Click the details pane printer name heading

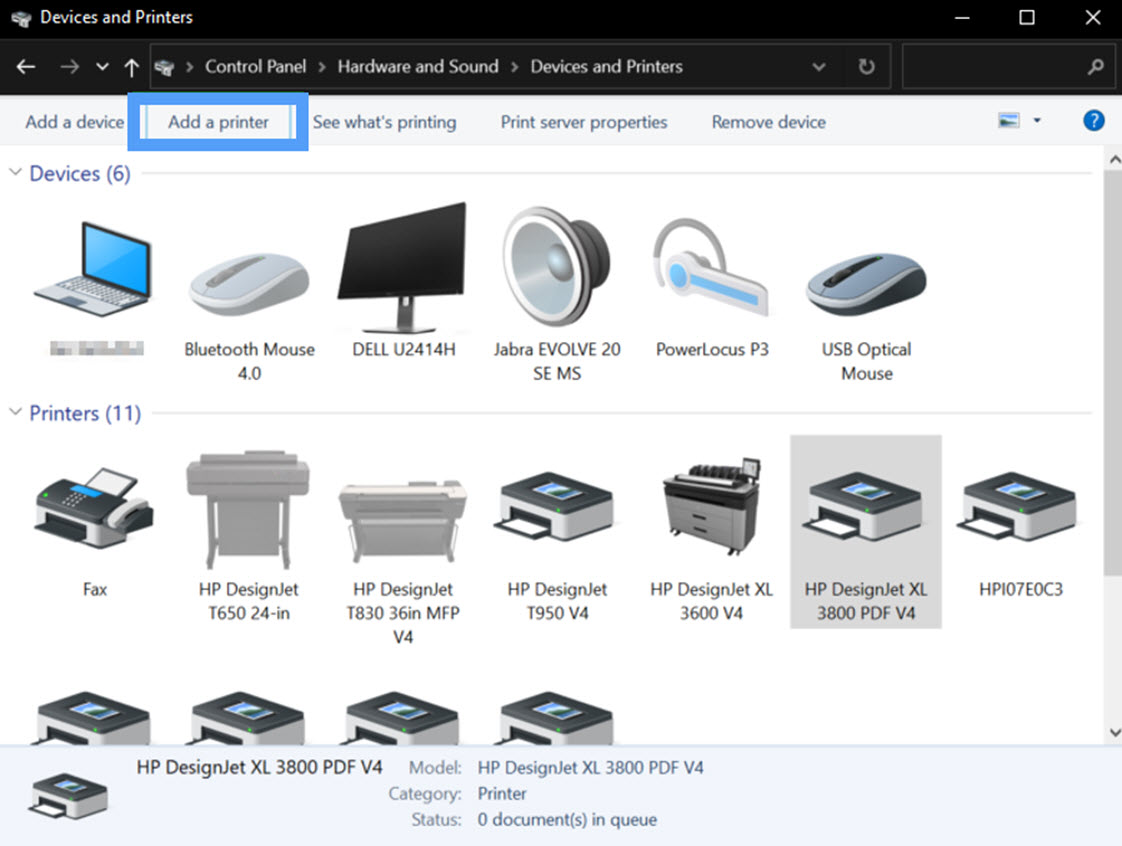coord(259,767)
